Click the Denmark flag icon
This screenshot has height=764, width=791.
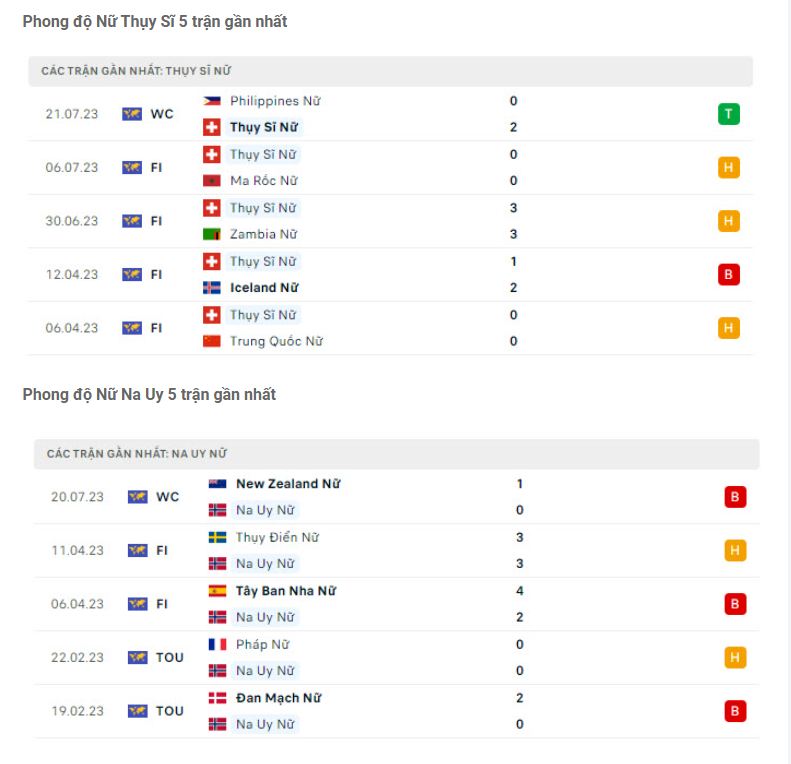217,698
